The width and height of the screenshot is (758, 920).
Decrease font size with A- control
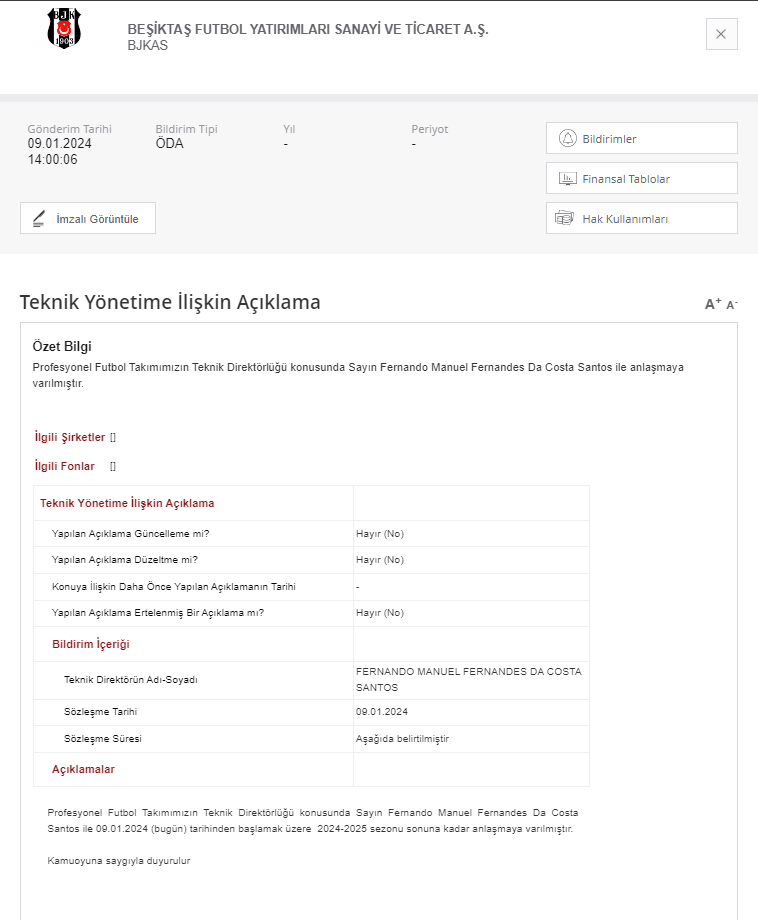(732, 305)
